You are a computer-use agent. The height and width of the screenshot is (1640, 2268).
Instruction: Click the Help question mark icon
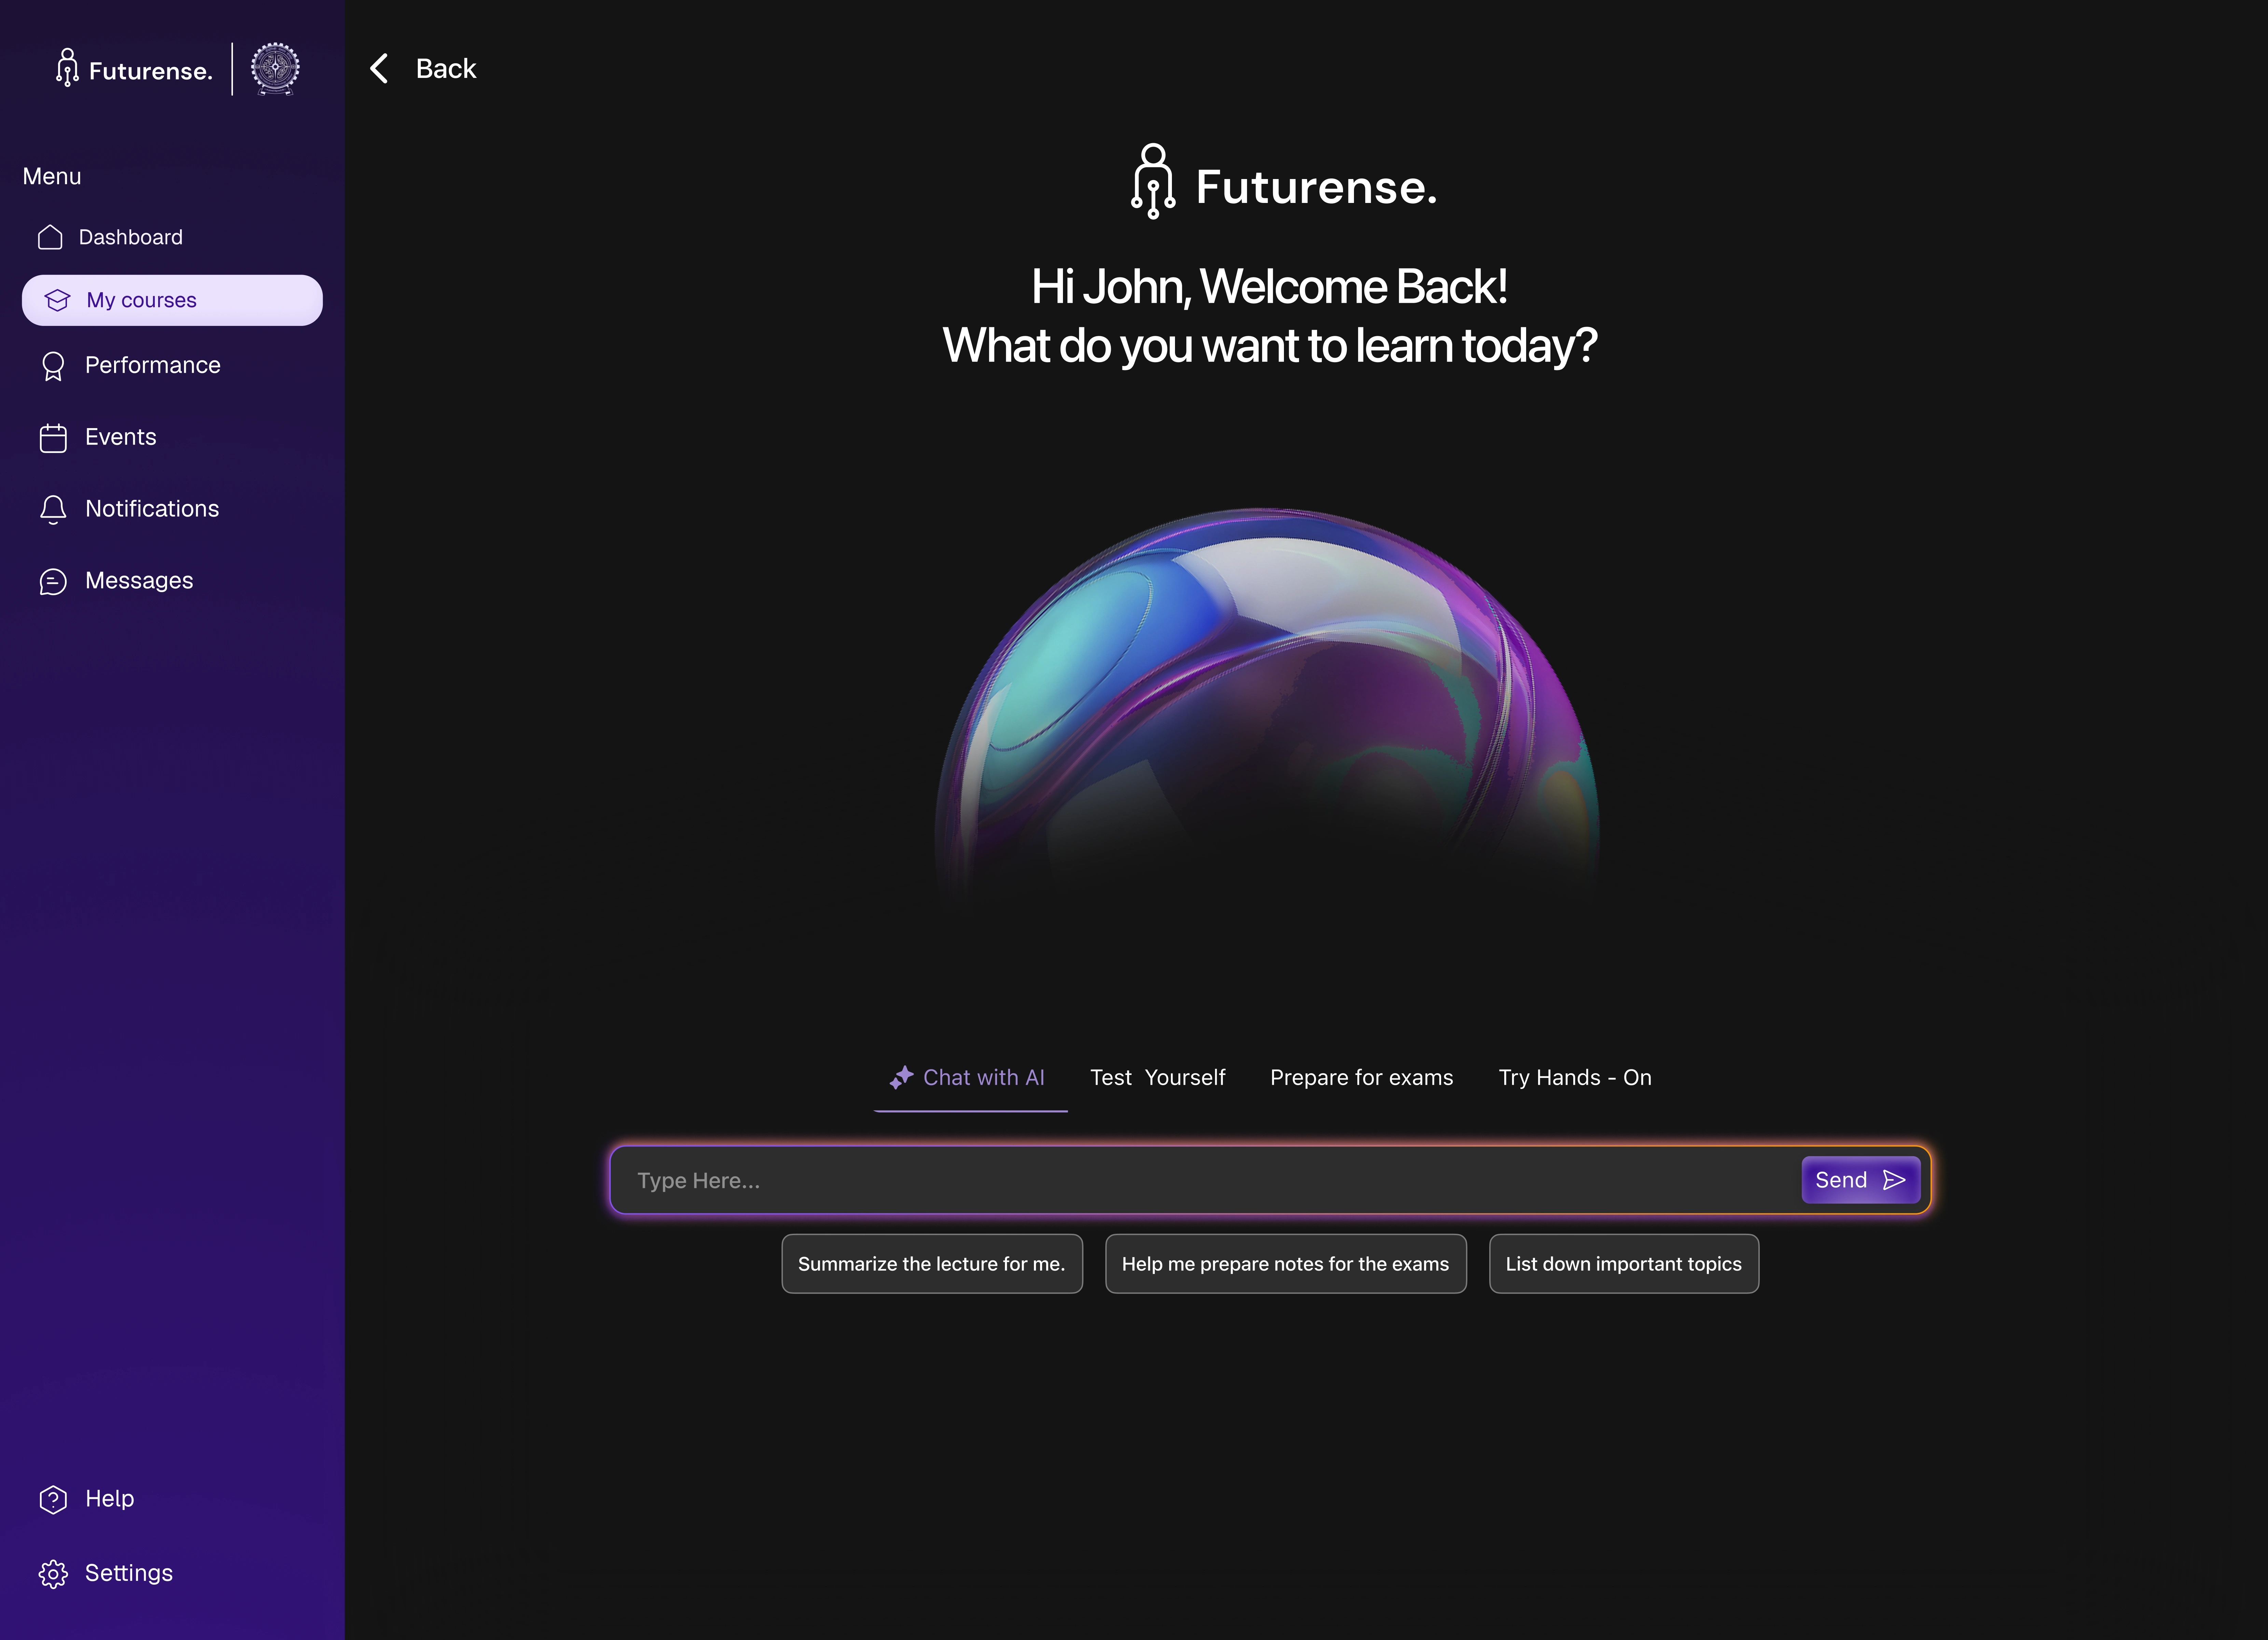point(53,1499)
